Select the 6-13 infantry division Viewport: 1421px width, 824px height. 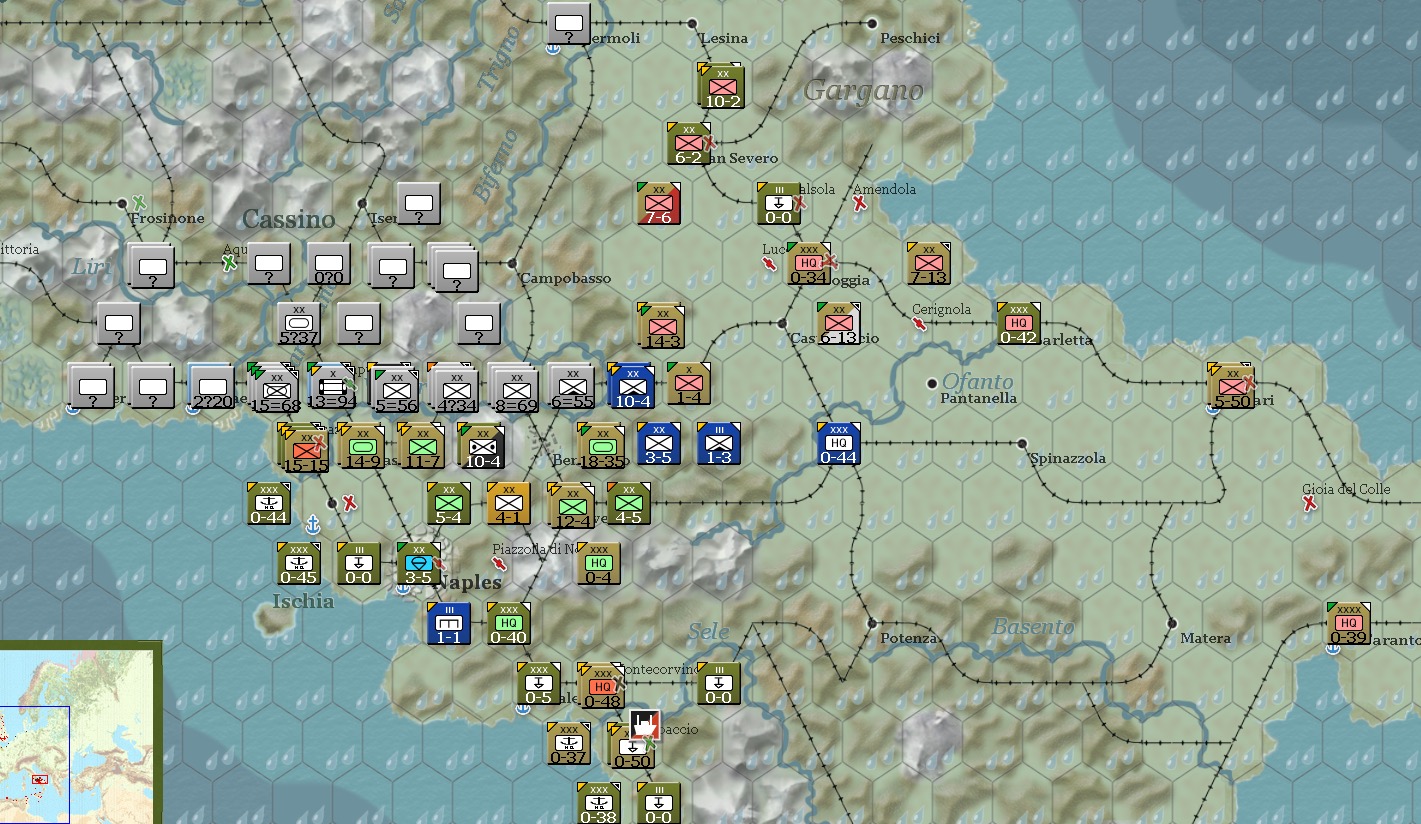[x=838, y=324]
